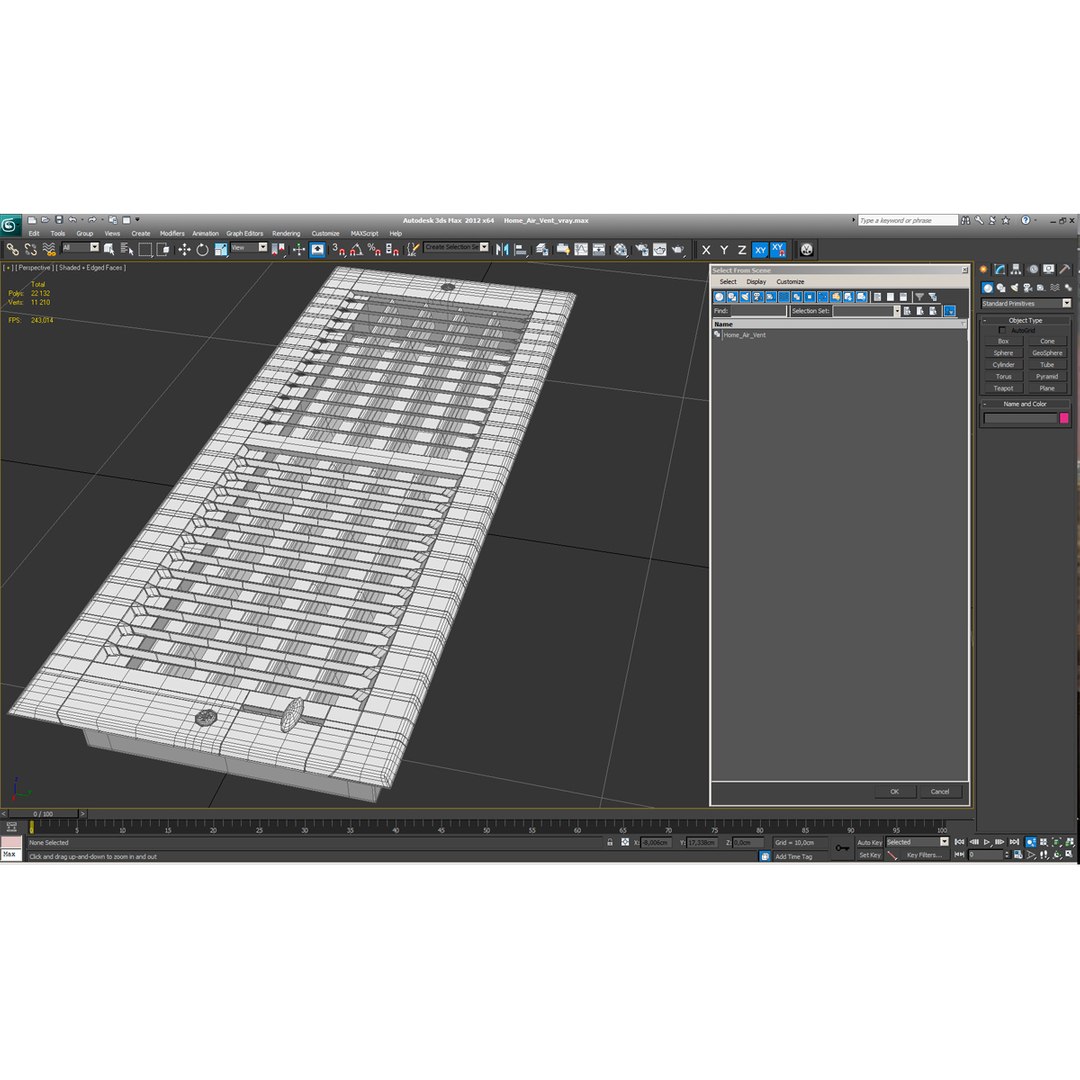Open the Mirror tool
1080x1080 pixels.
click(x=502, y=249)
